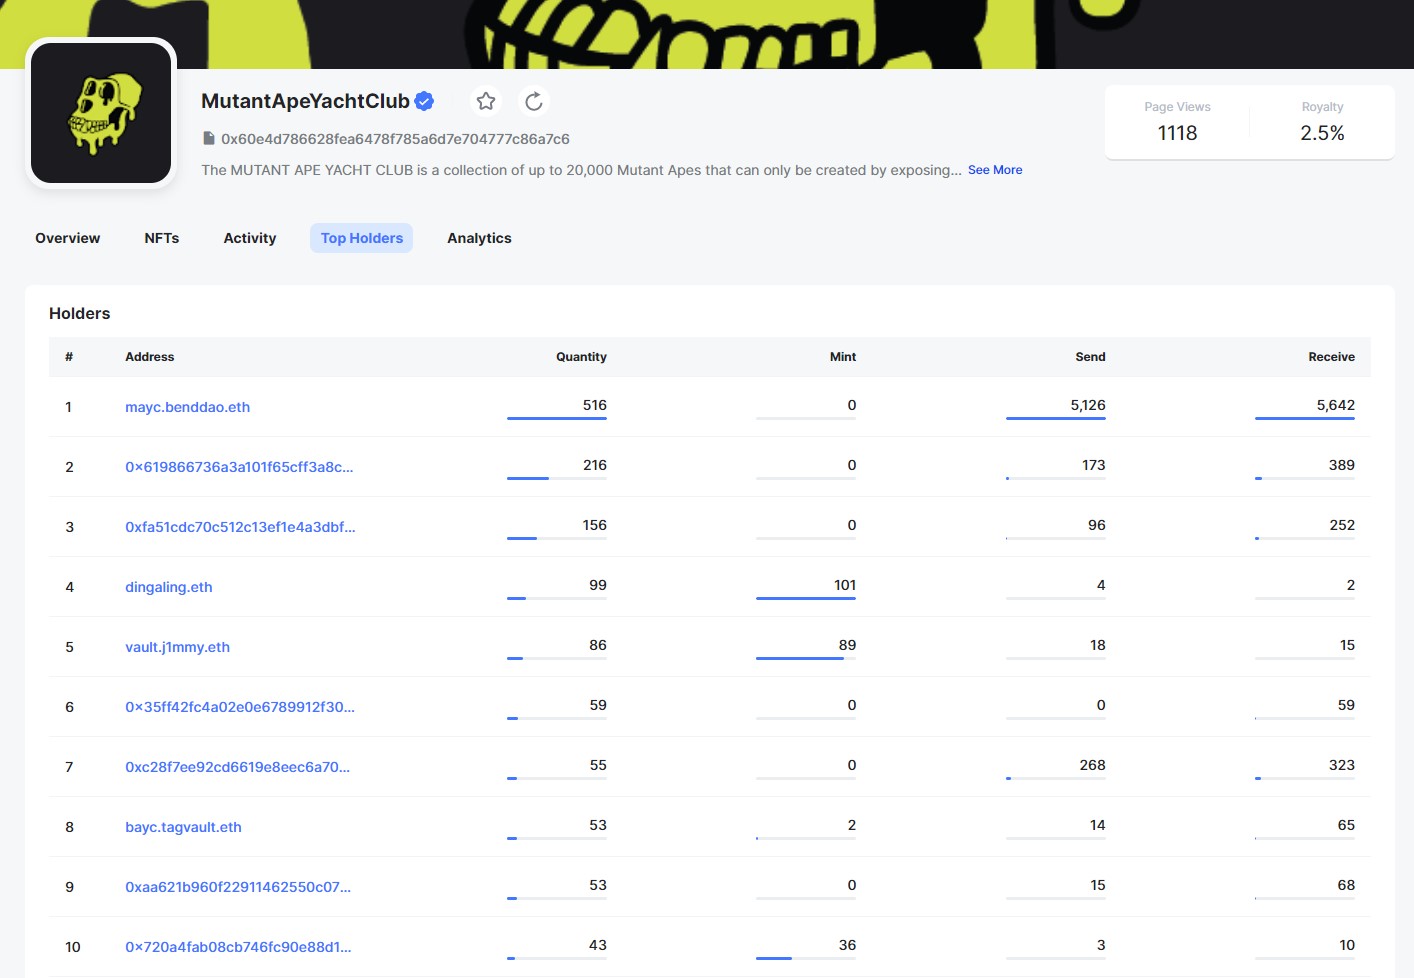
Task: Open the NFTs tab
Action: tap(162, 238)
